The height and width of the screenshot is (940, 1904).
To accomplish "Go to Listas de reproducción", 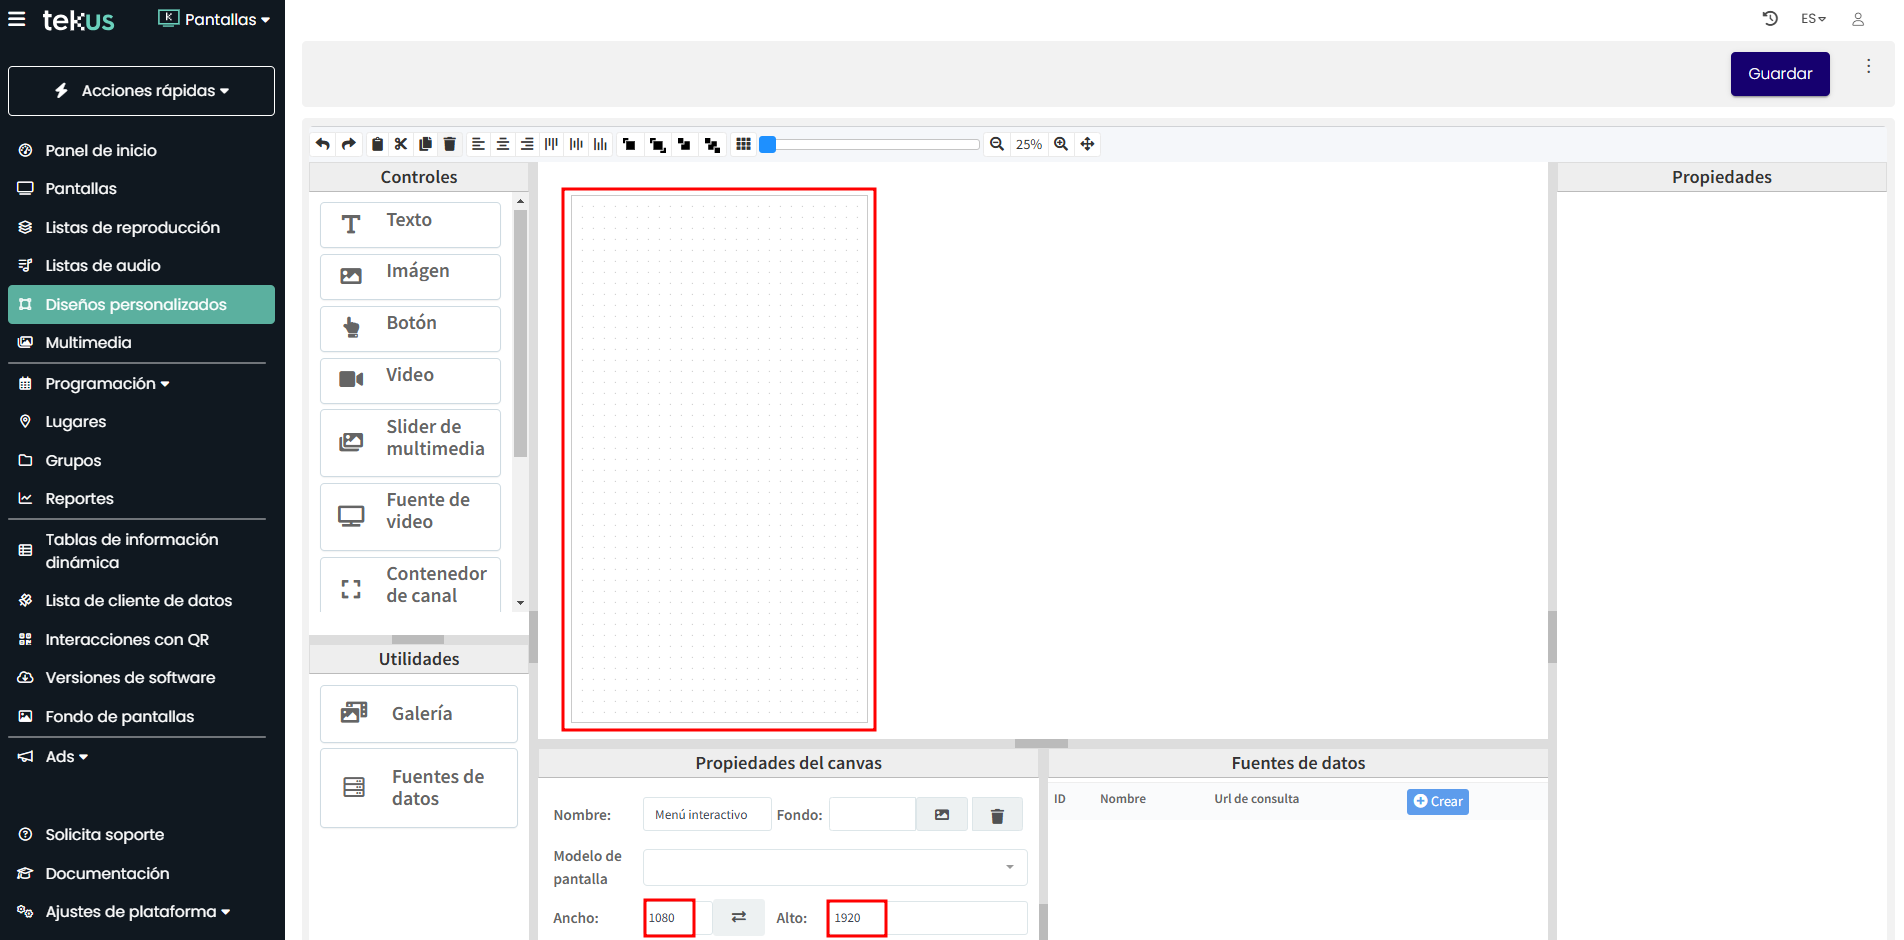I will coord(132,228).
